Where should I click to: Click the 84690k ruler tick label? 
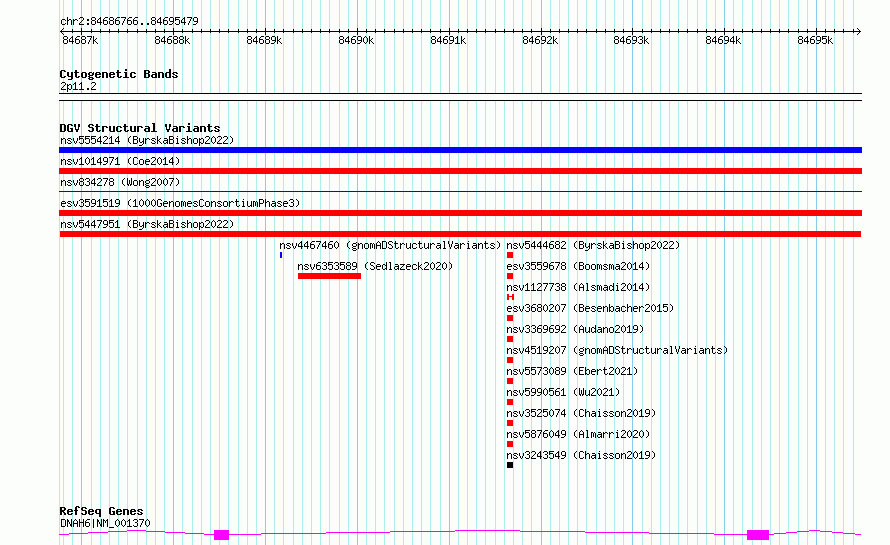tap(356, 40)
